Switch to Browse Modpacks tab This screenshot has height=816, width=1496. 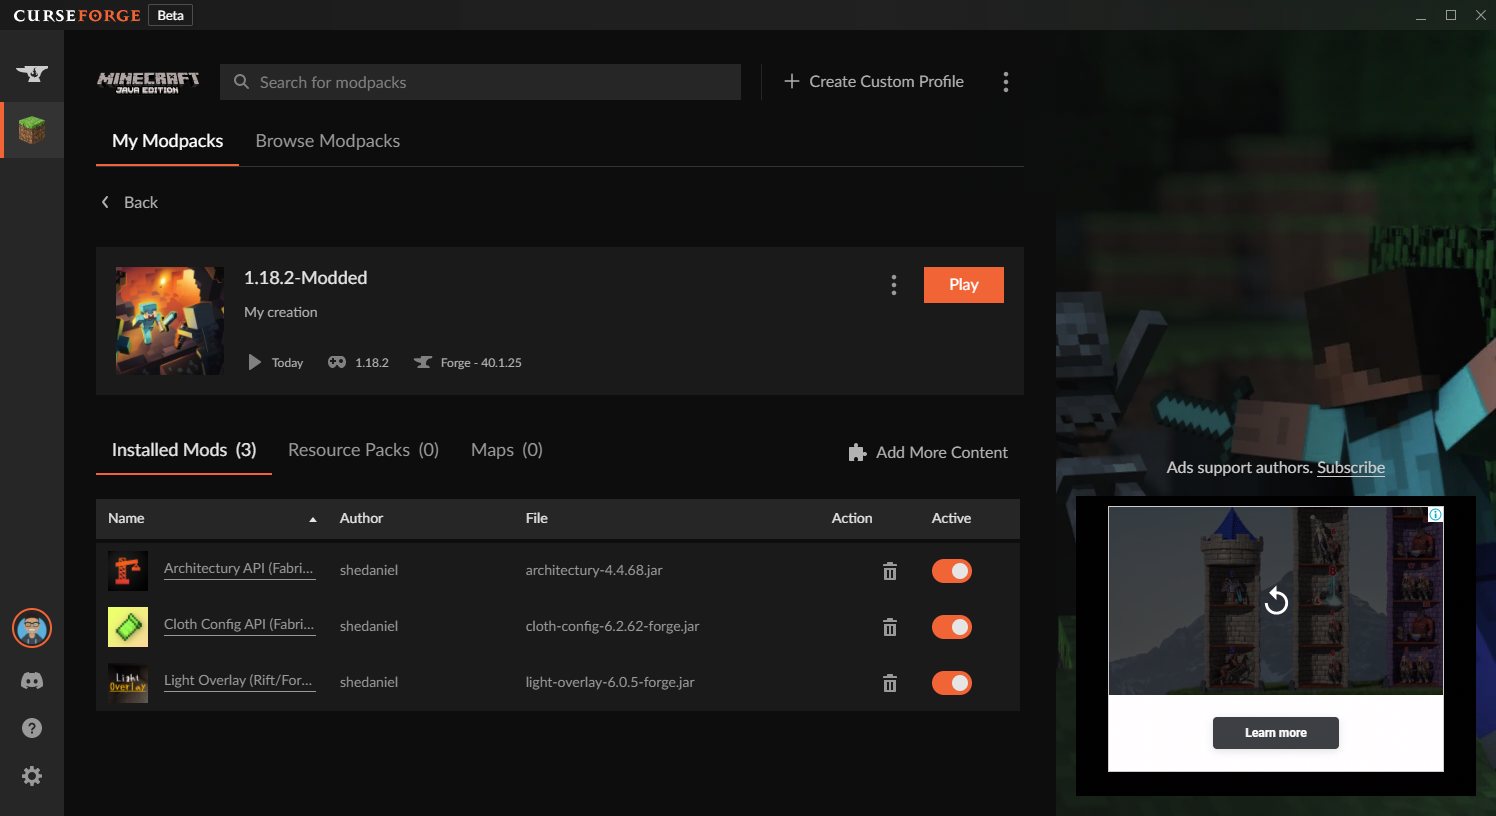327,141
